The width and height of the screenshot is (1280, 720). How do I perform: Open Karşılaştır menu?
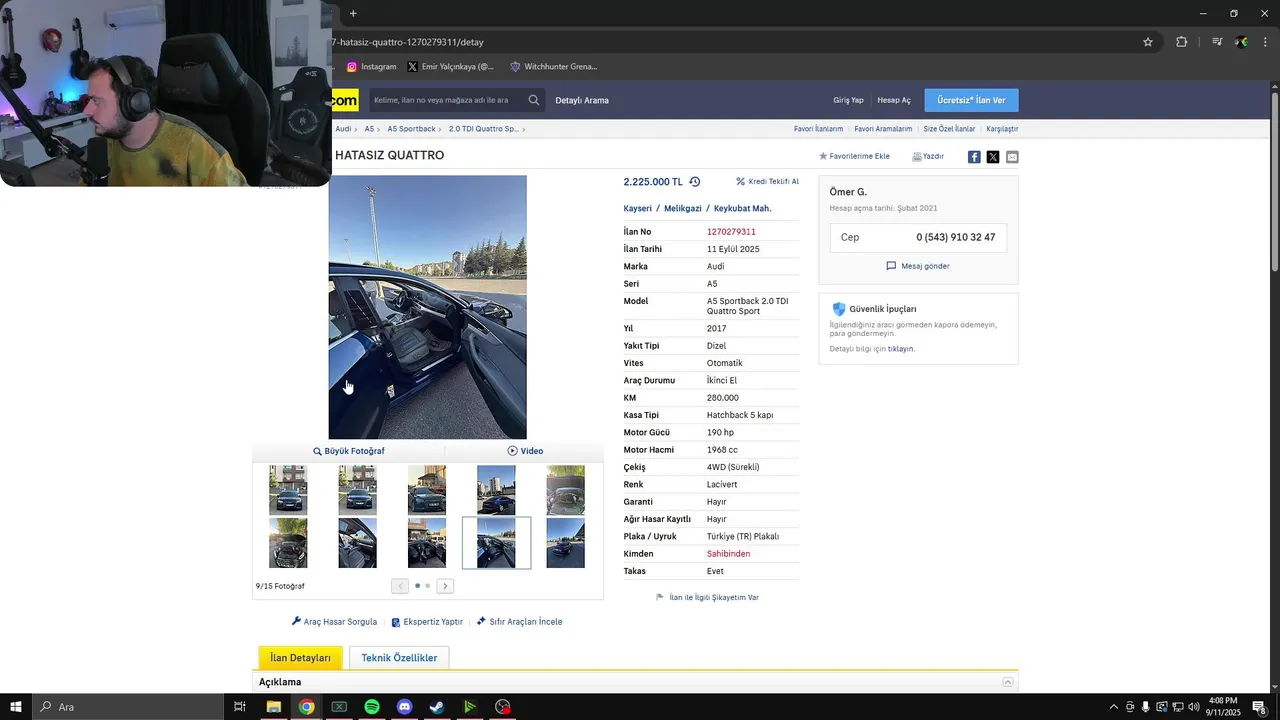pos(1002,129)
